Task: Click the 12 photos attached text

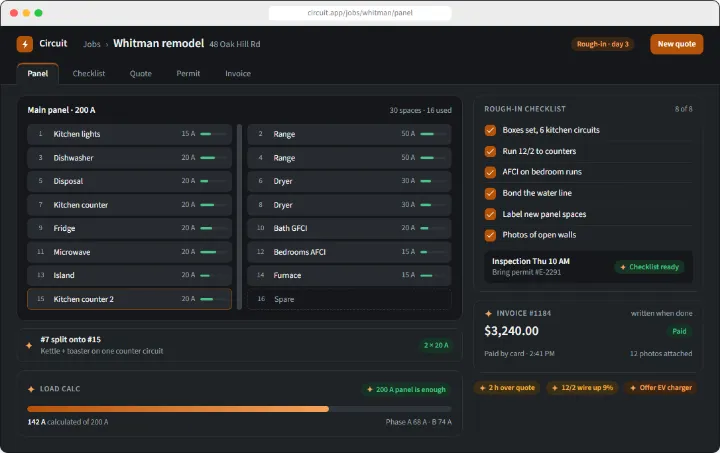Action: click(661, 353)
